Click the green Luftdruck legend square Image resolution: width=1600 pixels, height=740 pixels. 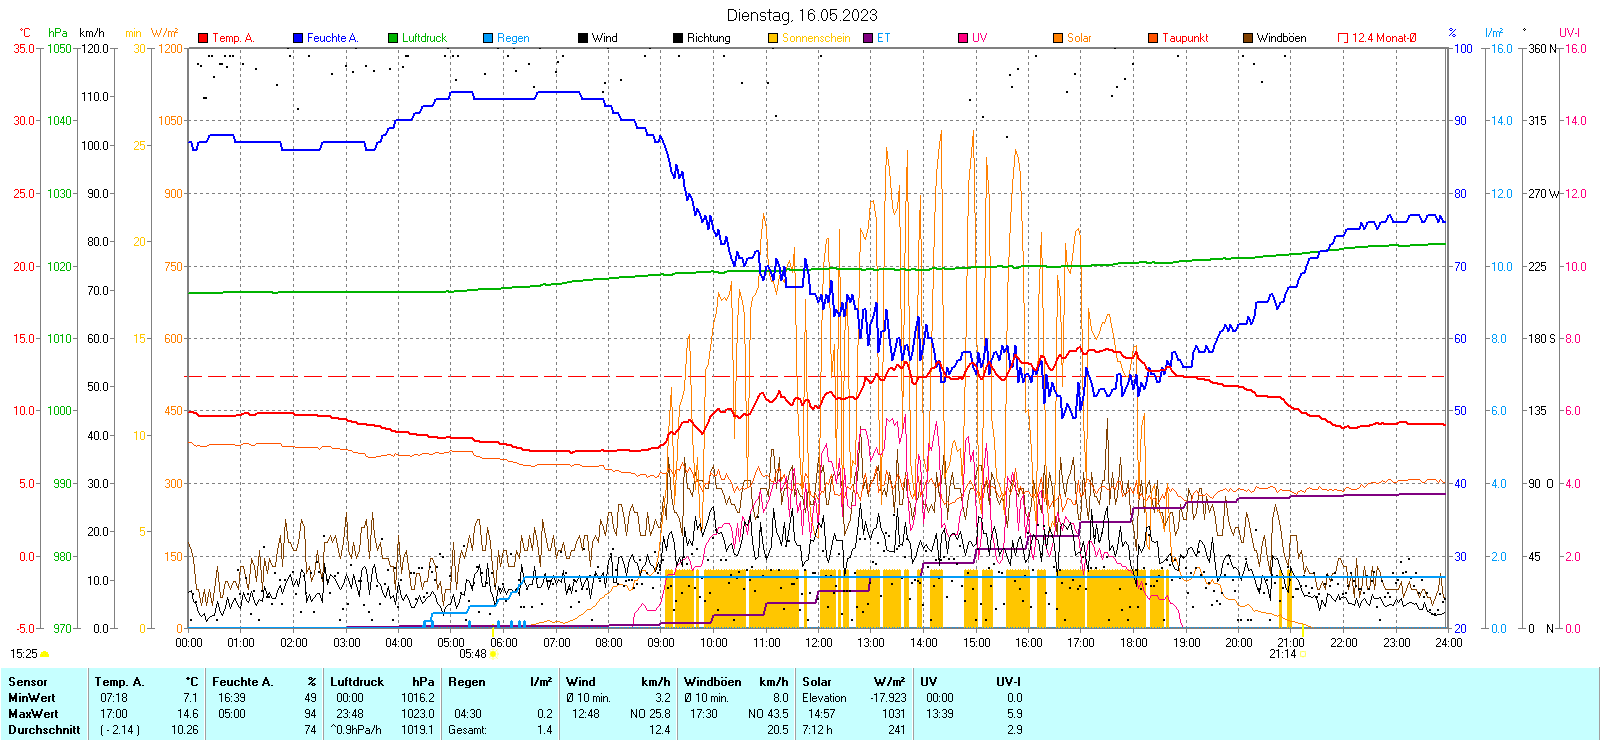pyautogui.click(x=393, y=38)
